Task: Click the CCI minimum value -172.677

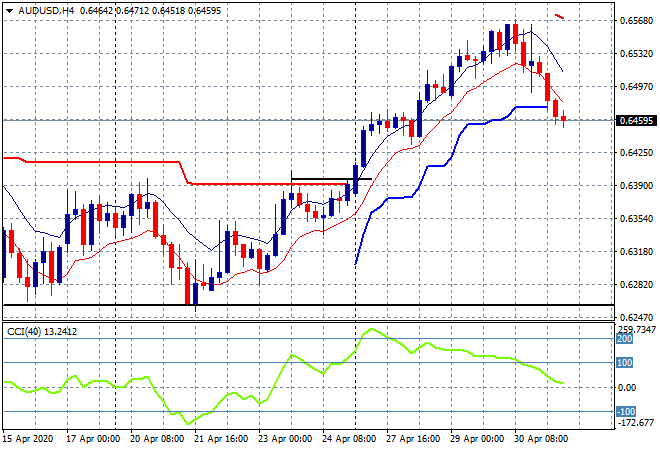Action: click(x=636, y=423)
